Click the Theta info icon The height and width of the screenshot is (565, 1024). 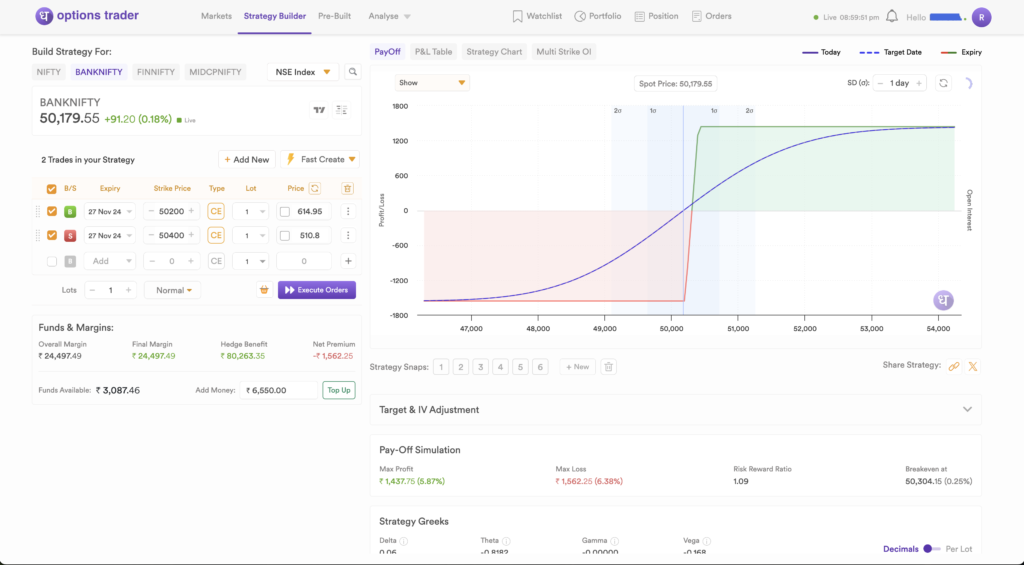click(x=506, y=541)
